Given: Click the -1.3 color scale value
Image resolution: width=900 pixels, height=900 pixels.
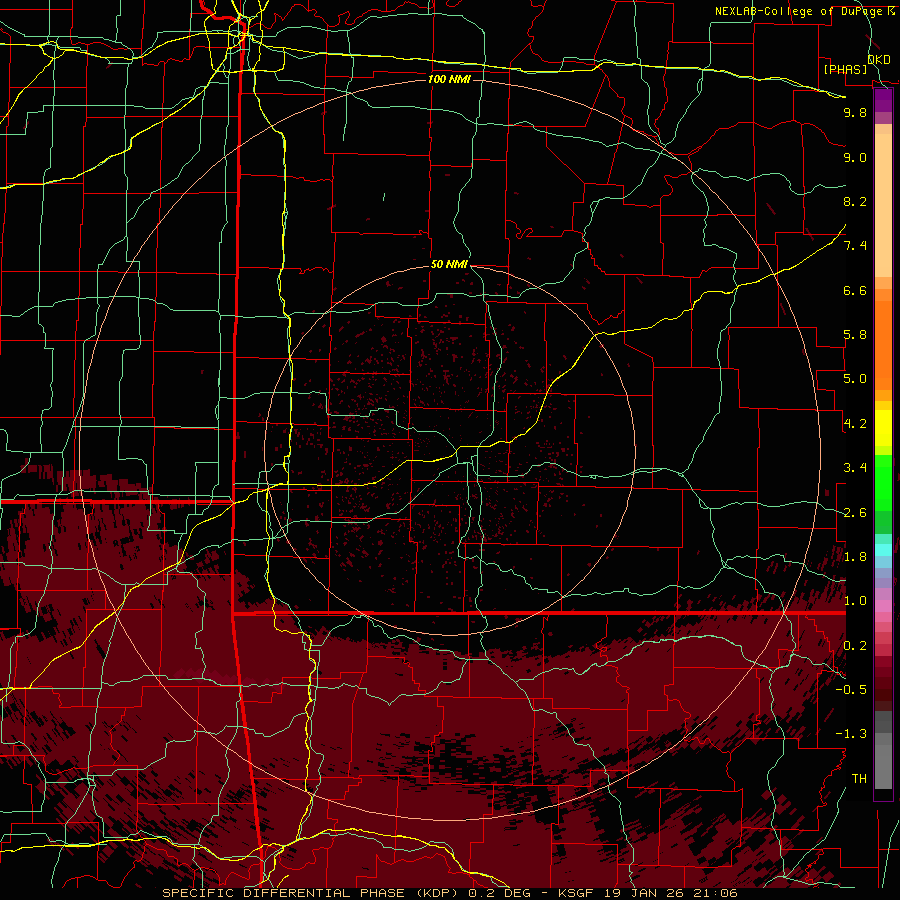Looking at the screenshot, I should (x=851, y=734).
